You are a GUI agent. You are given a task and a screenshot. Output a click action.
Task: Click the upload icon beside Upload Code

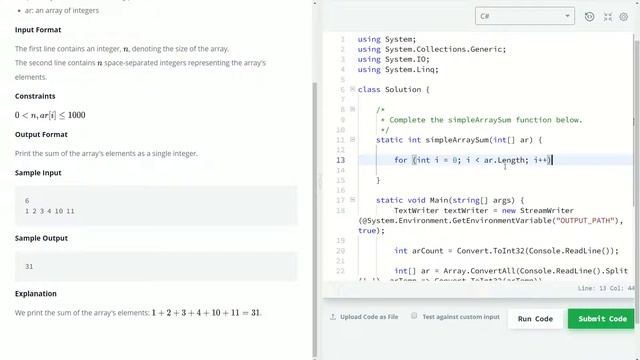(x=333, y=317)
